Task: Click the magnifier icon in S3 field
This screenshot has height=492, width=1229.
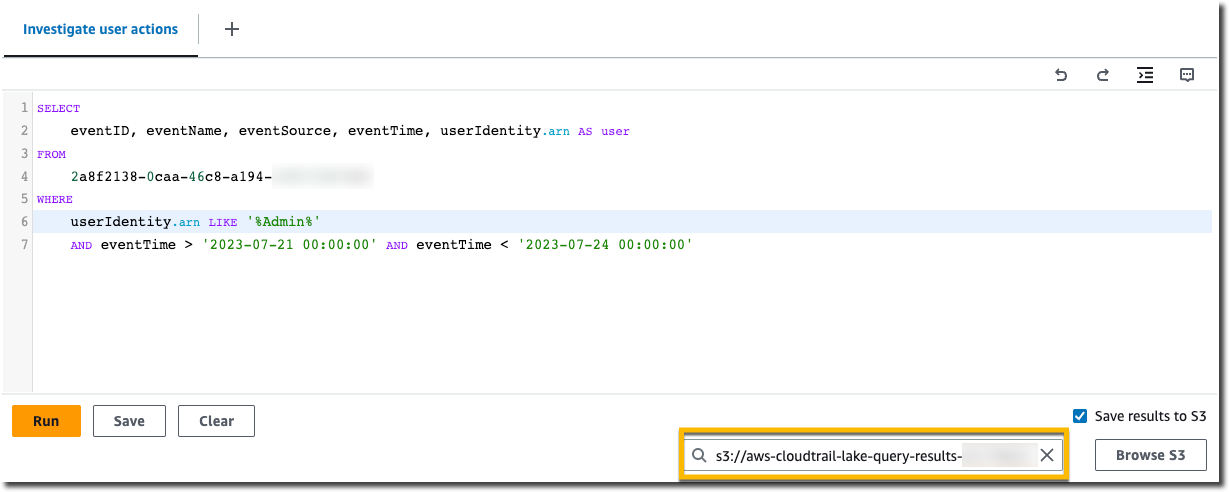Action: coord(700,456)
